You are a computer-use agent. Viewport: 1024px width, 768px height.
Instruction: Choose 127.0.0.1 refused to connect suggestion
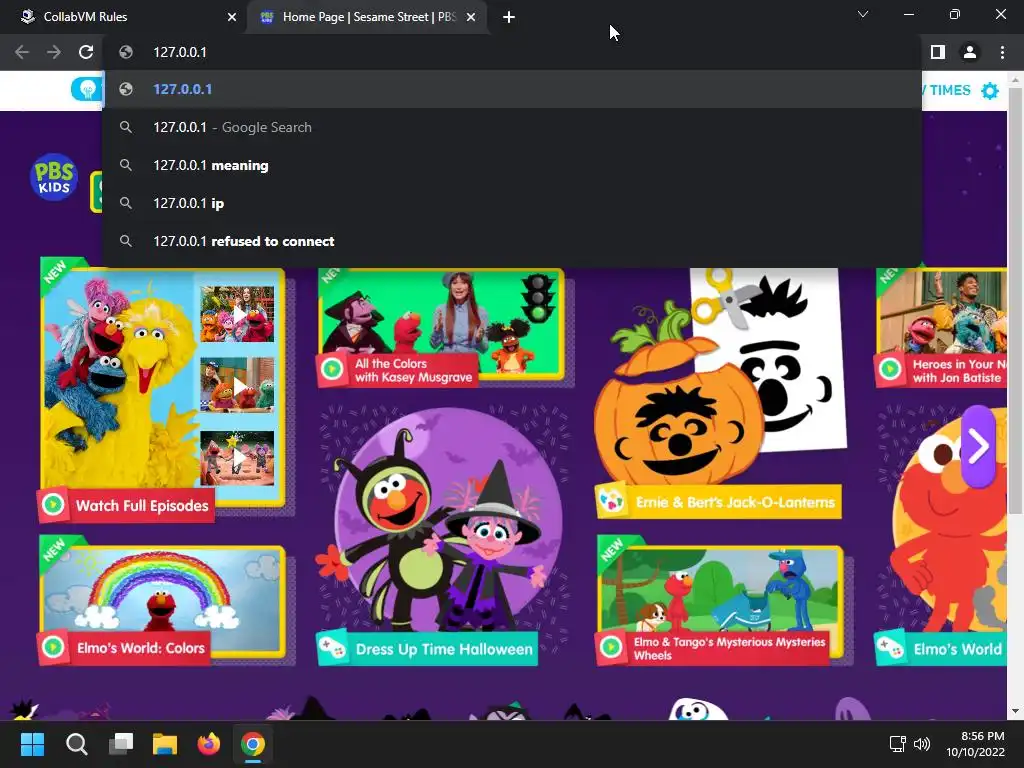coord(512,241)
